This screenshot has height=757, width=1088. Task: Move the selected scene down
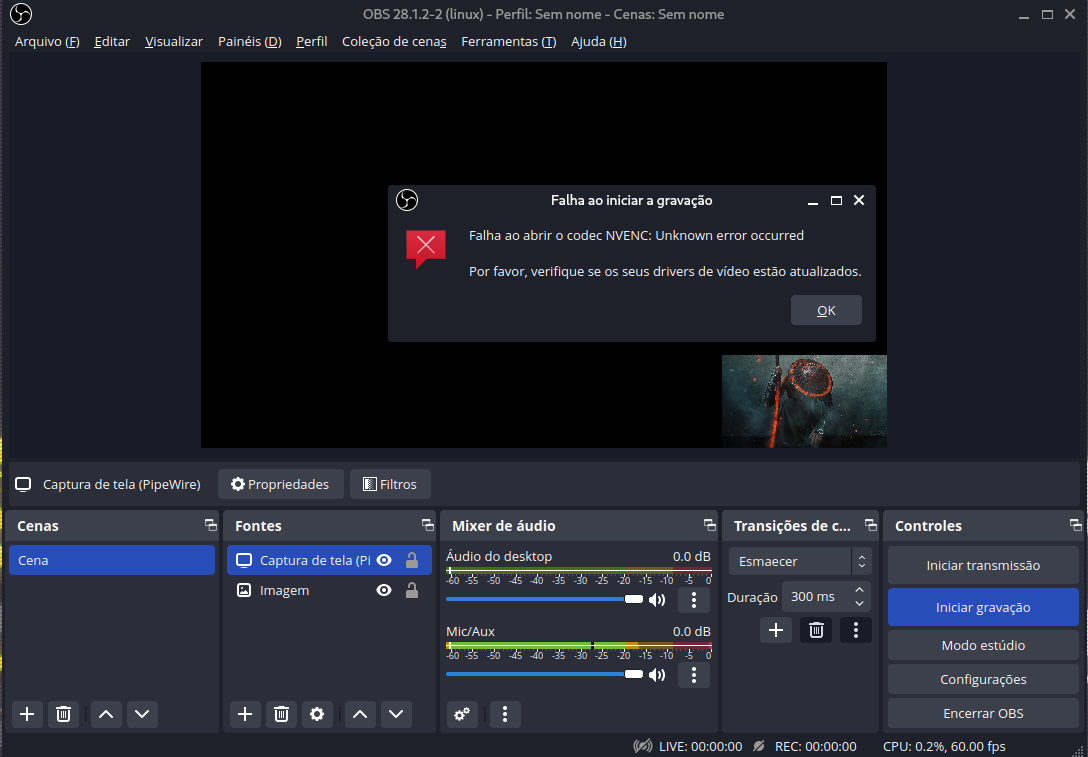click(x=142, y=714)
